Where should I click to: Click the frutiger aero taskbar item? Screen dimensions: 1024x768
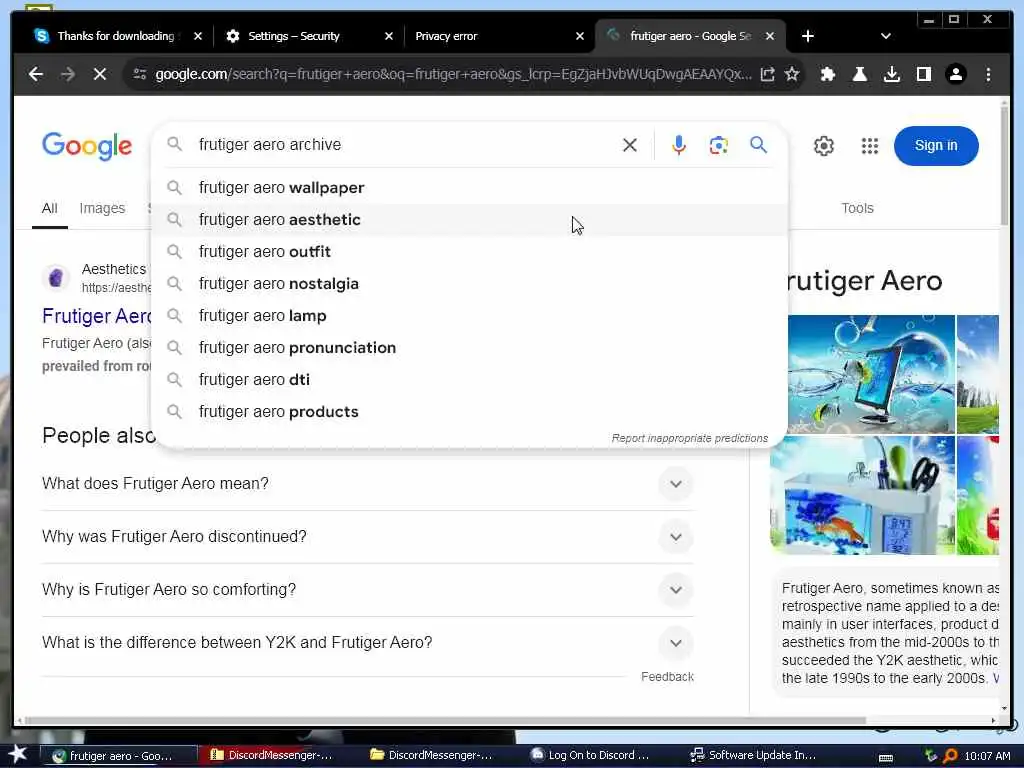click(119, 756)
